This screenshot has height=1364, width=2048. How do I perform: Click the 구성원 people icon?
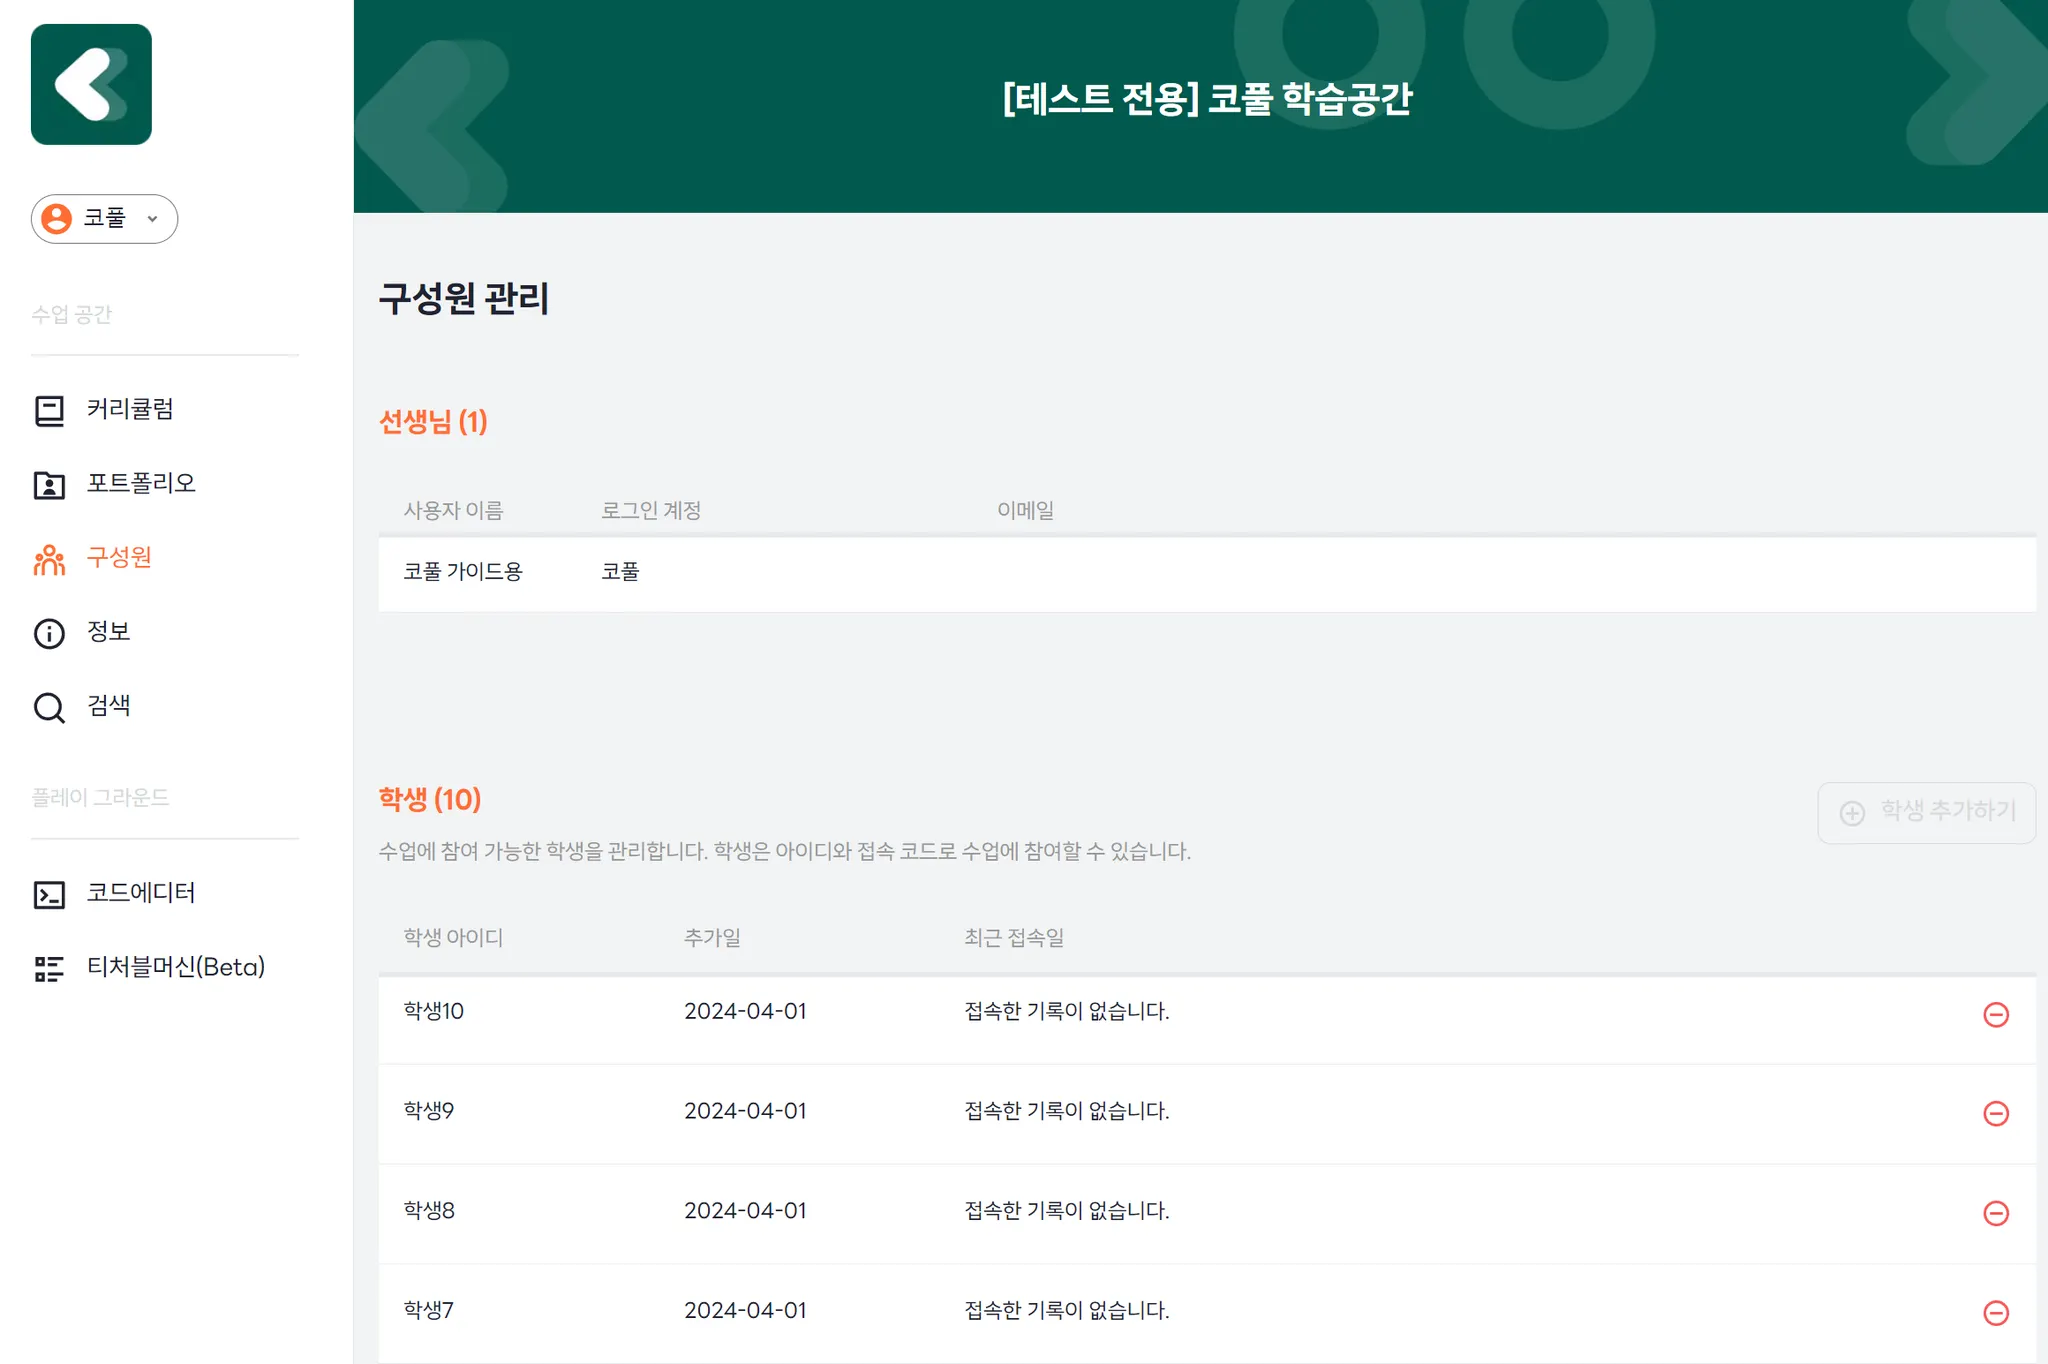click(49, 559)
